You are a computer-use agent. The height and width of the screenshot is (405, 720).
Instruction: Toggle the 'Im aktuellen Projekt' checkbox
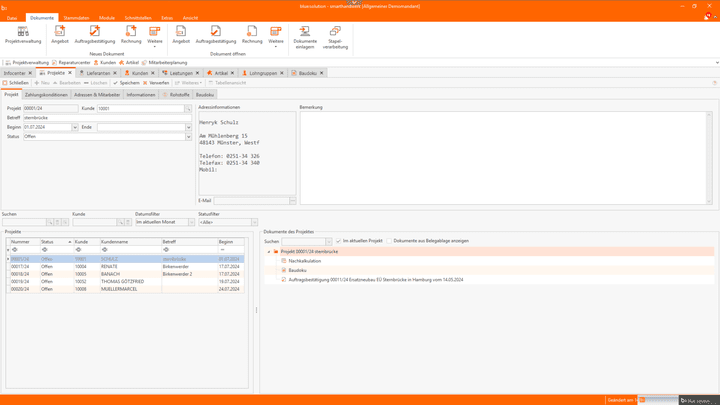click(339, 241)
